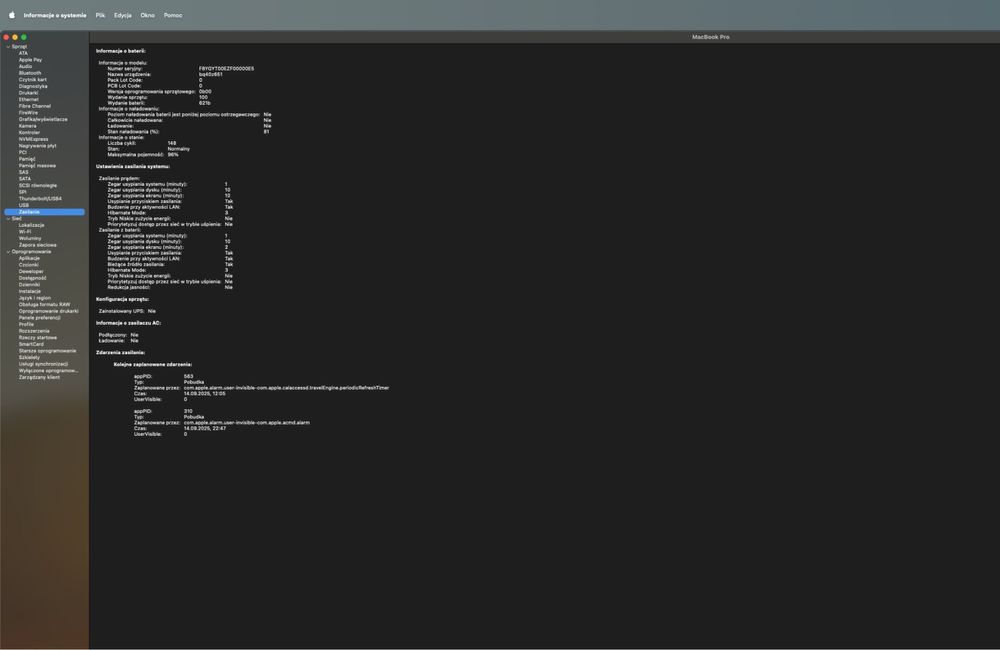Select Kontroler in the sidebar
The height and width of the screenshot is (650, 1000).
click(x=29, y=133)
